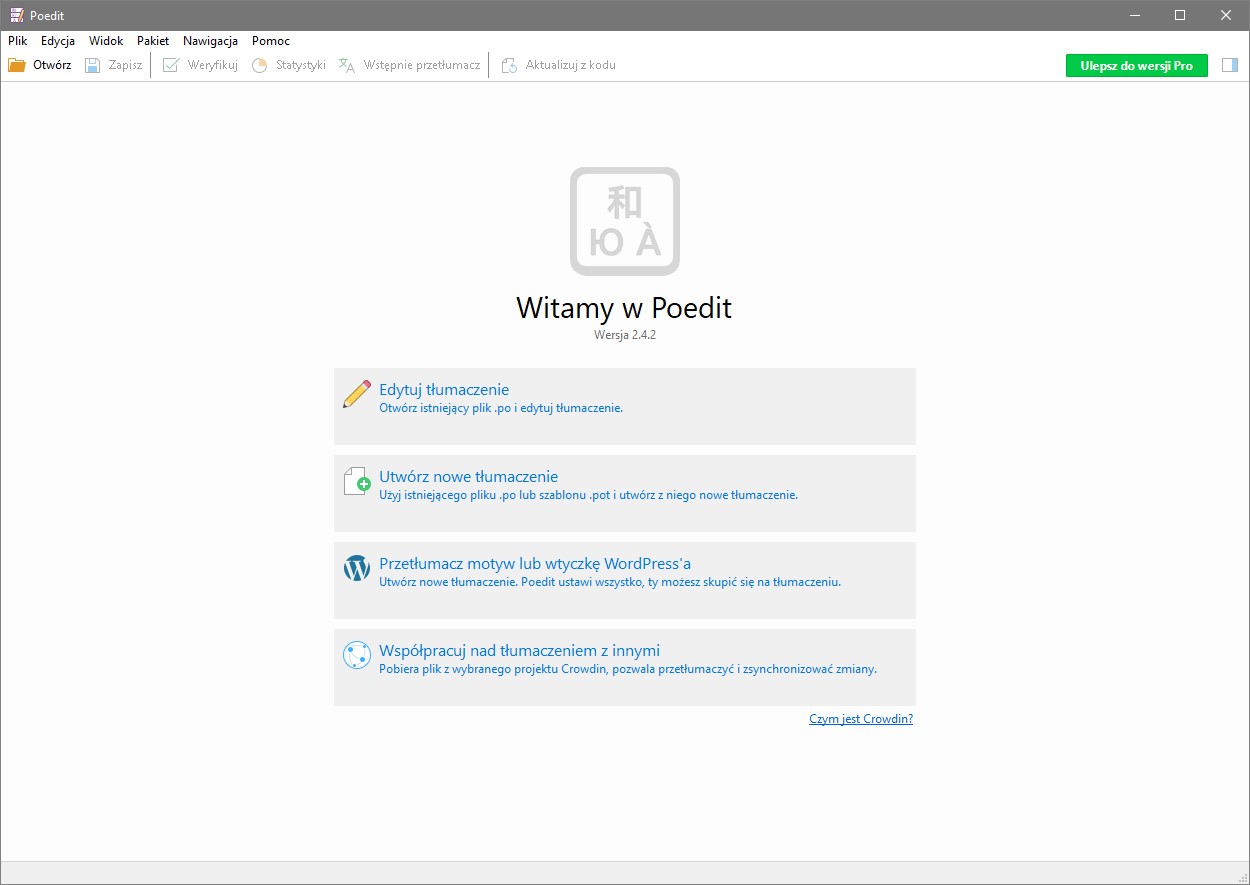The width and height of the screenshot is (1250, 885).
Task: Click the Ulepsz do wersji Pro button
Action: pos(1137,65)
